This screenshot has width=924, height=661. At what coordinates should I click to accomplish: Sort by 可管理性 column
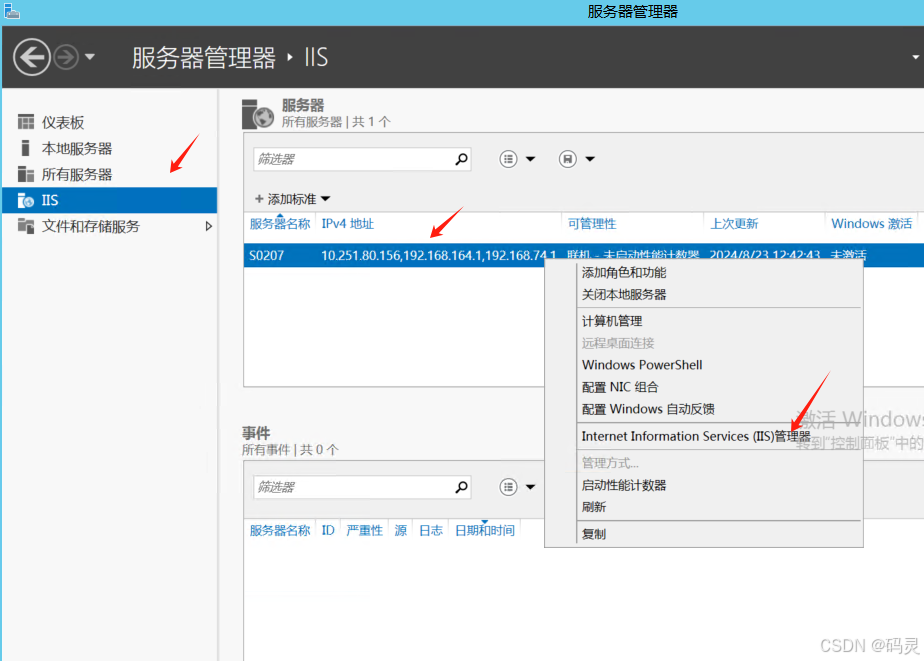pos(592,224)
